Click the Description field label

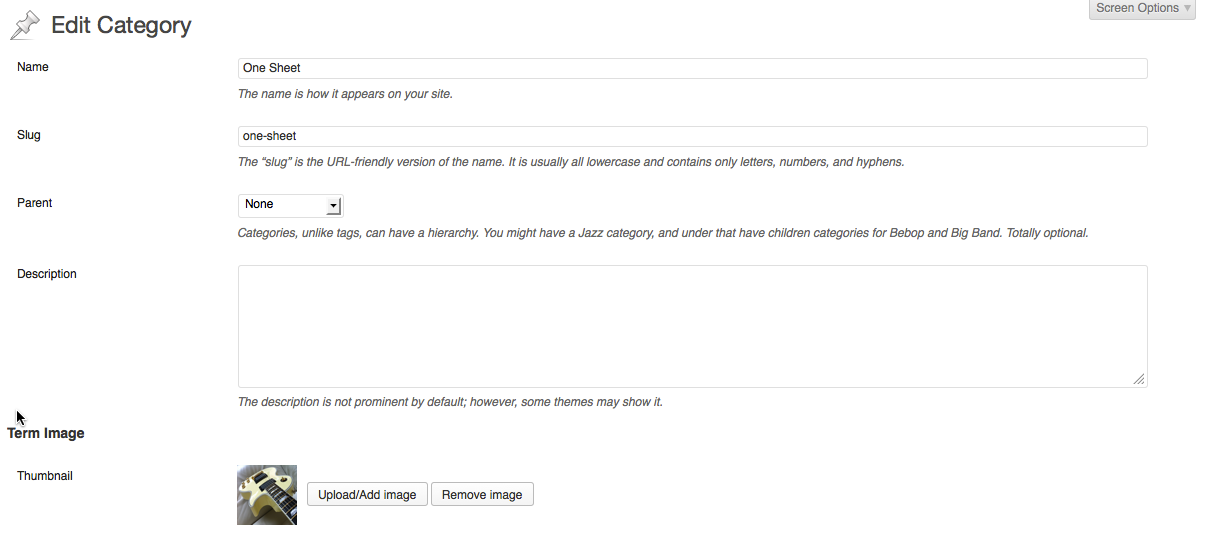tap(47, 274)
